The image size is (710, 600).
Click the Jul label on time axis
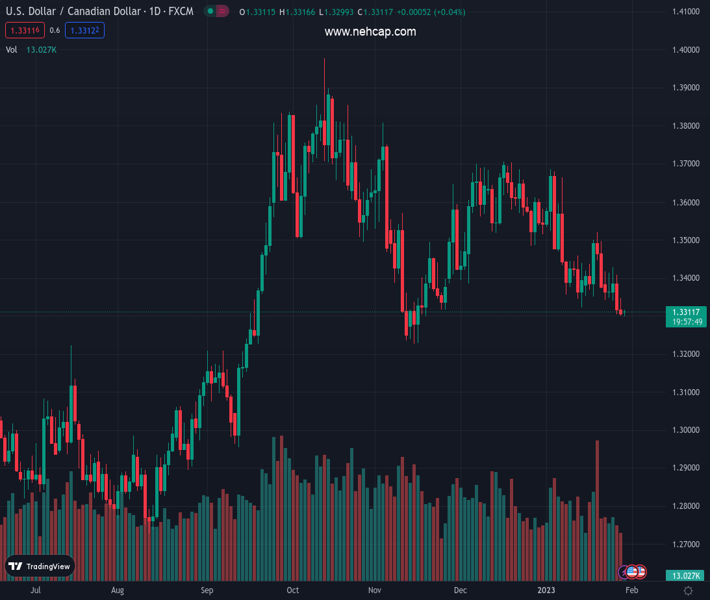click(x=36, y=591)
